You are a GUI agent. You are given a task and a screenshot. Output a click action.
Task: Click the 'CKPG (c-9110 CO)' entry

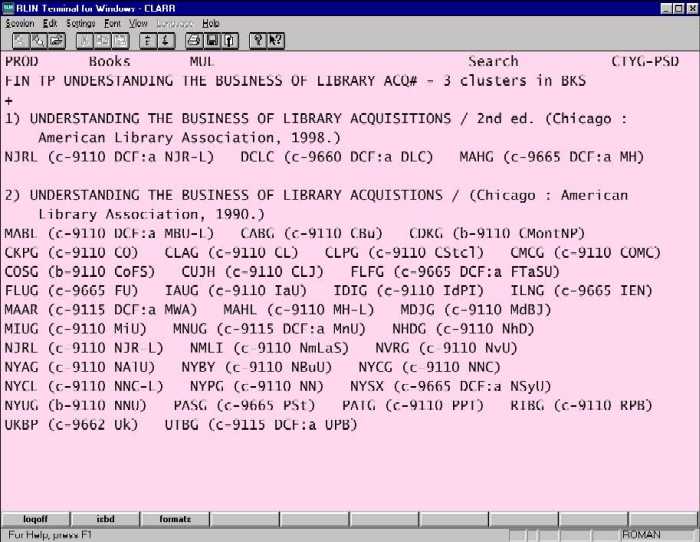tap(71, 253)
